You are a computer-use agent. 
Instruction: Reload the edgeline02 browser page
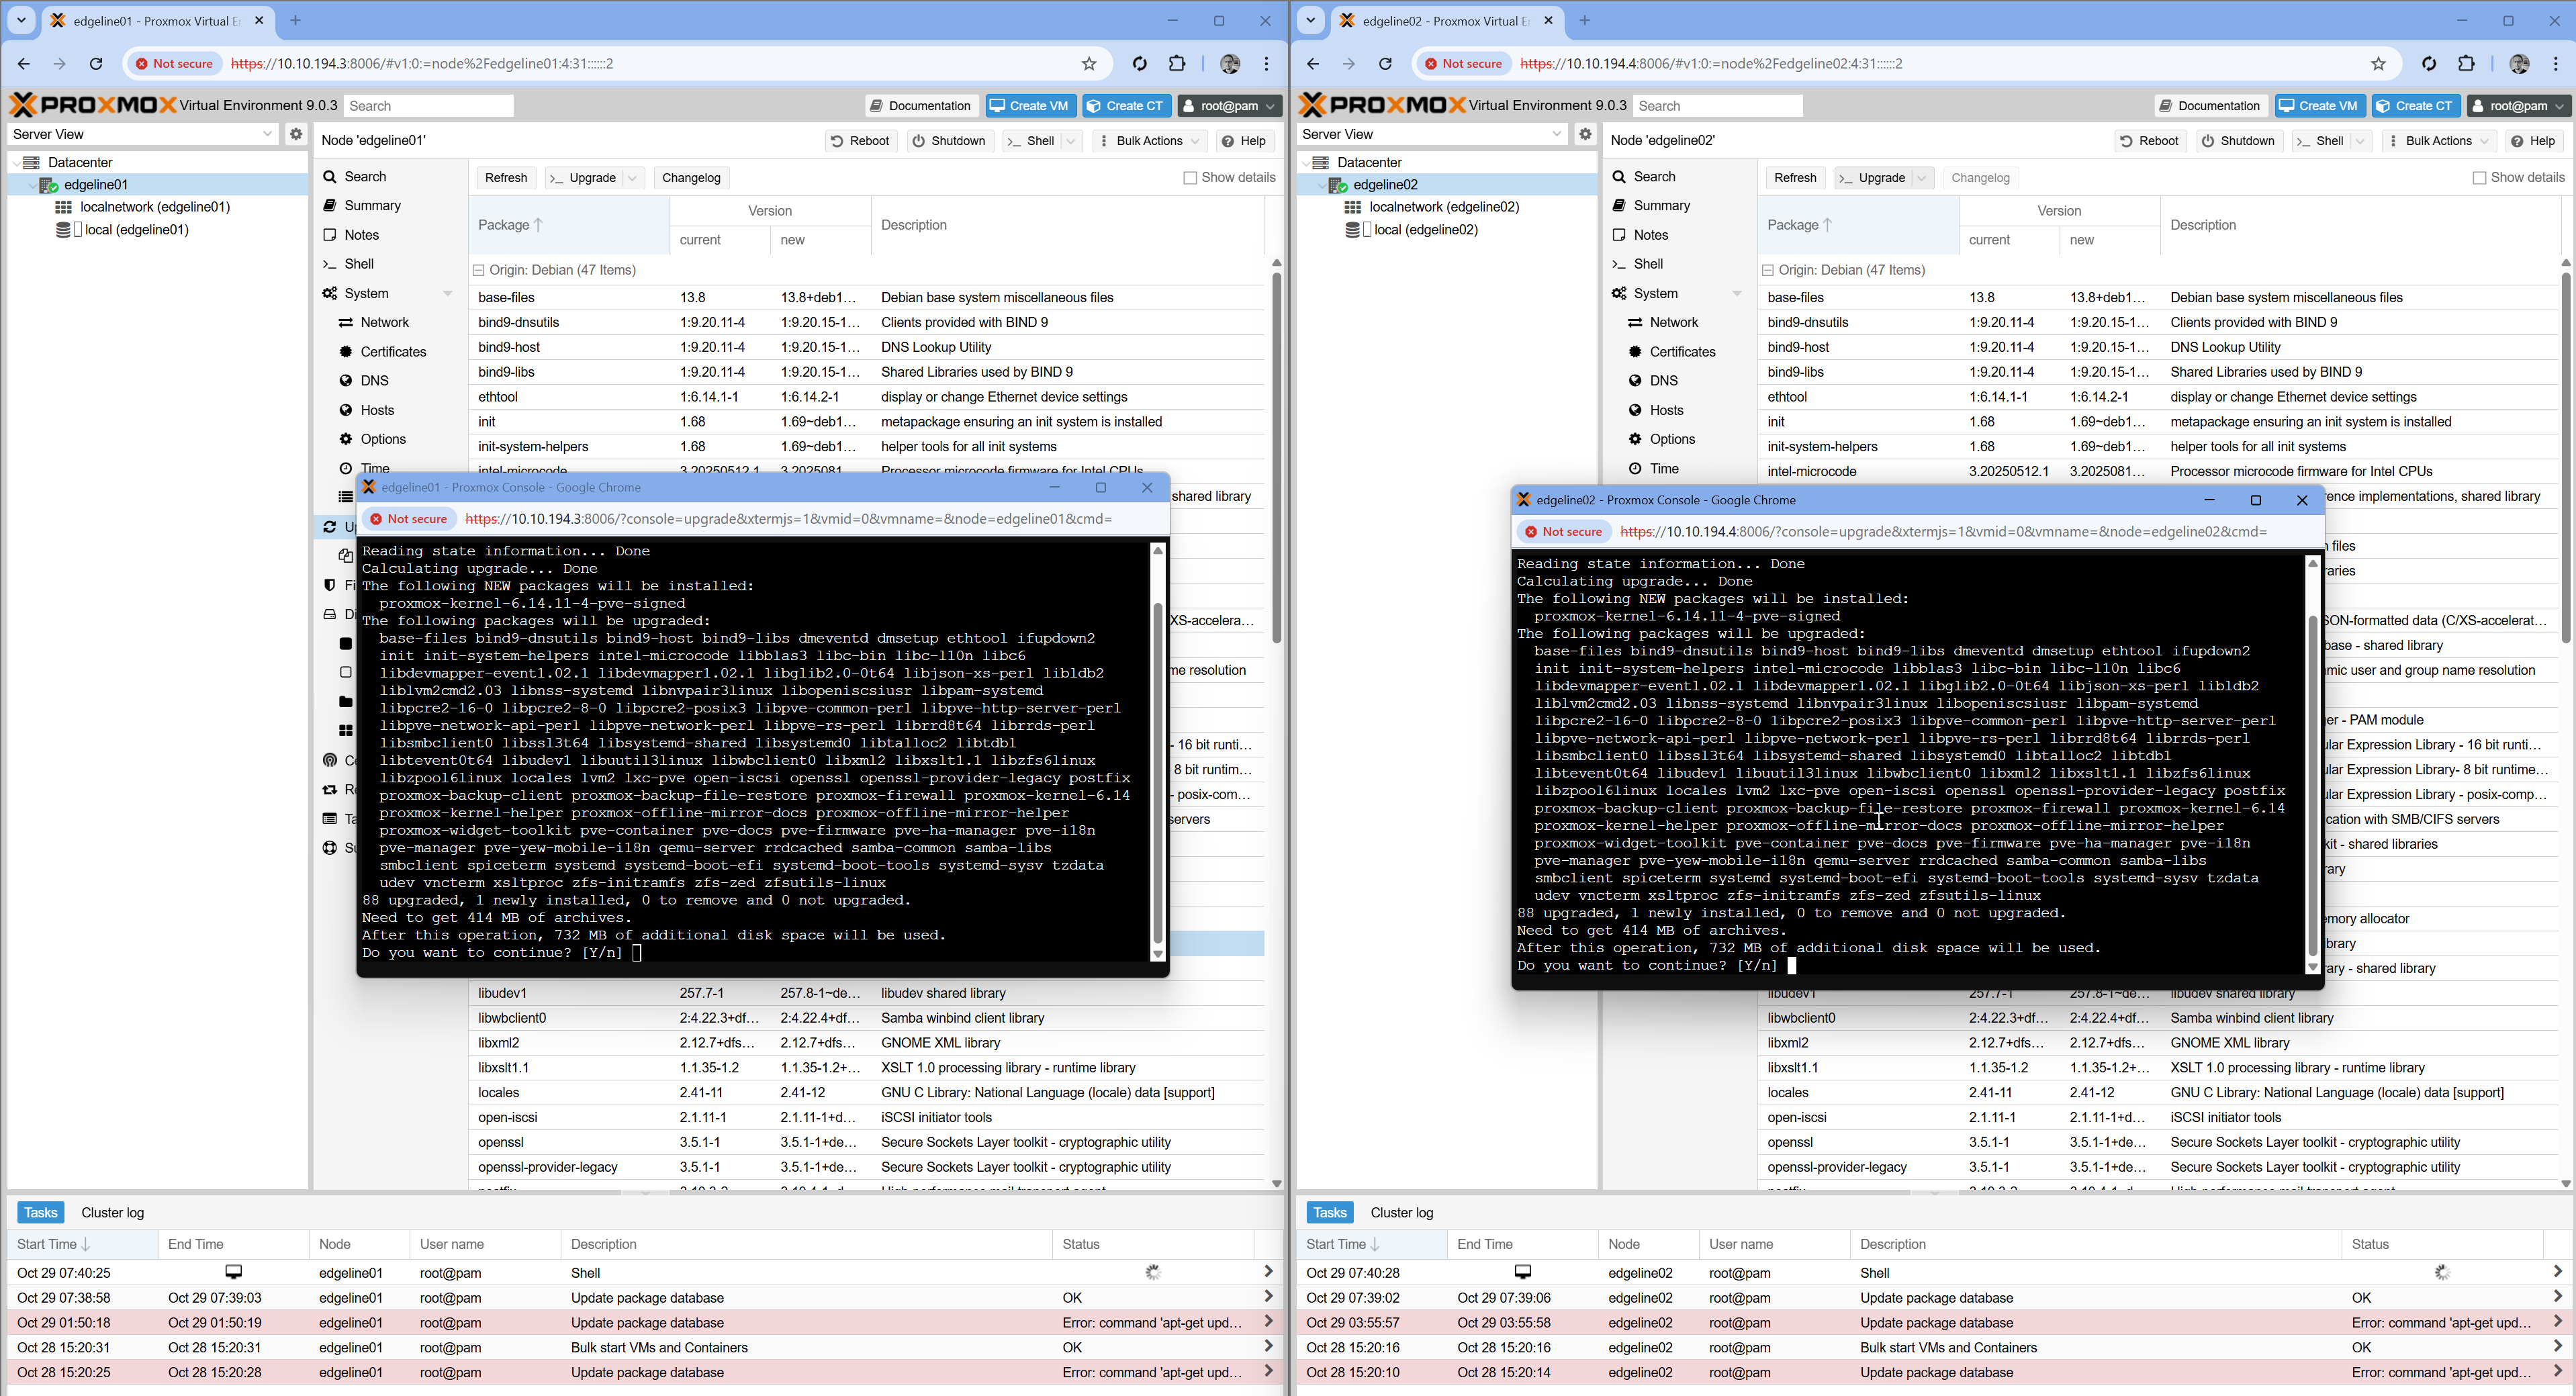click(x=1385, y=64)
